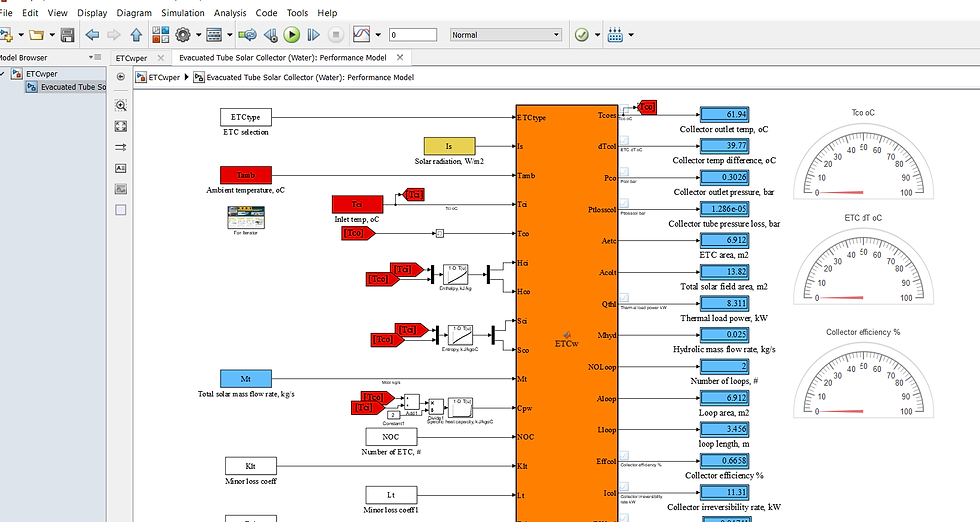
Task: Open the Code menu
Action: click(x=266, y=13)
